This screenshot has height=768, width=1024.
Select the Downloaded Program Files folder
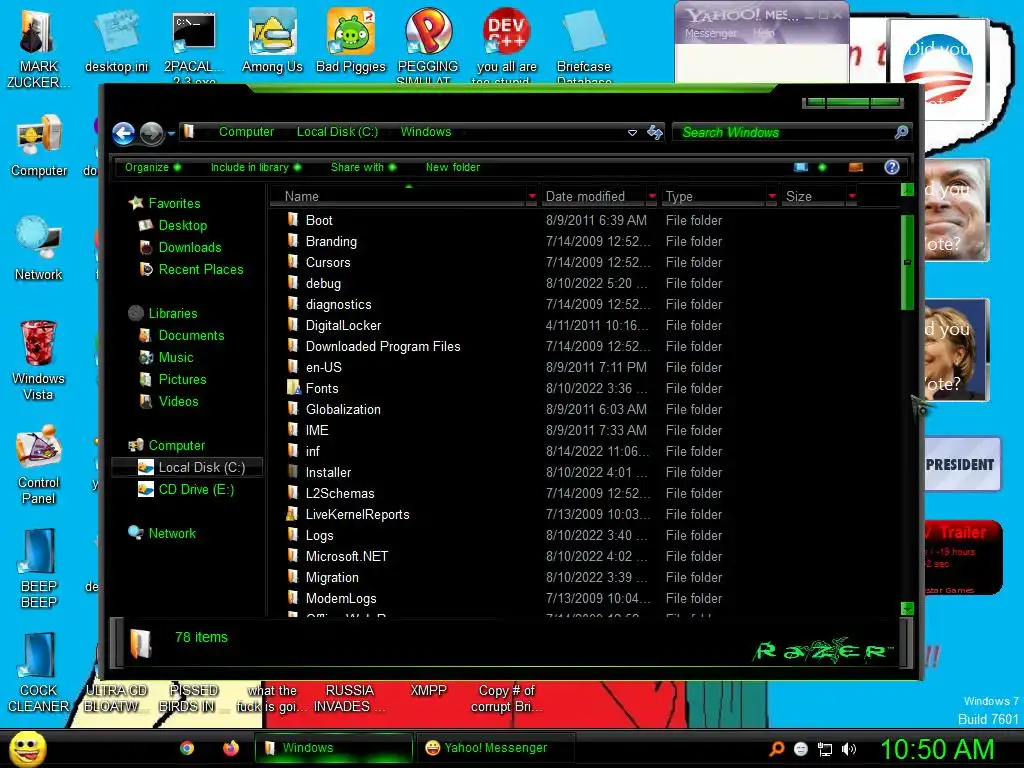(383, 346)
